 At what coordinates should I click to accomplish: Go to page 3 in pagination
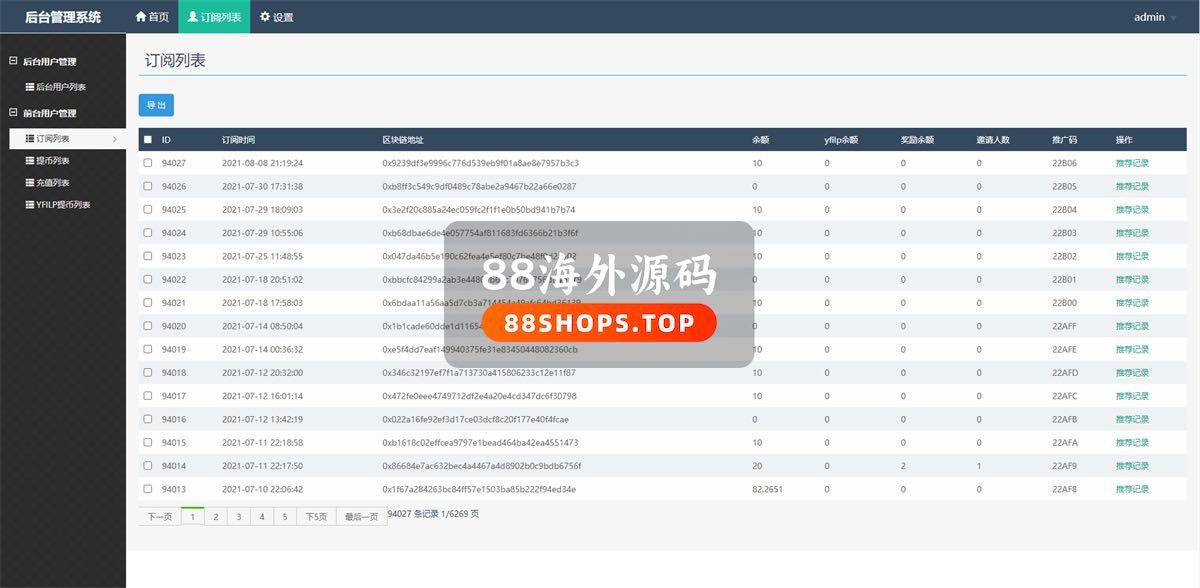[x=238, y=517]
